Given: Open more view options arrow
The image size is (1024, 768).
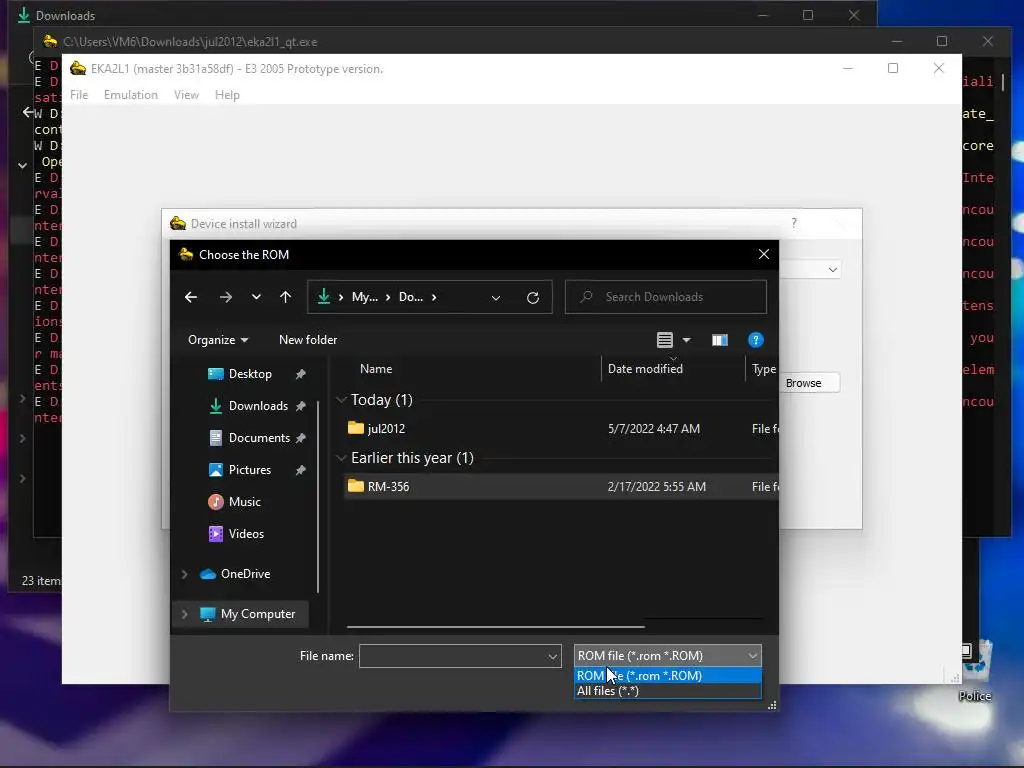Looking at the screenshot, I should coord(686,340).
